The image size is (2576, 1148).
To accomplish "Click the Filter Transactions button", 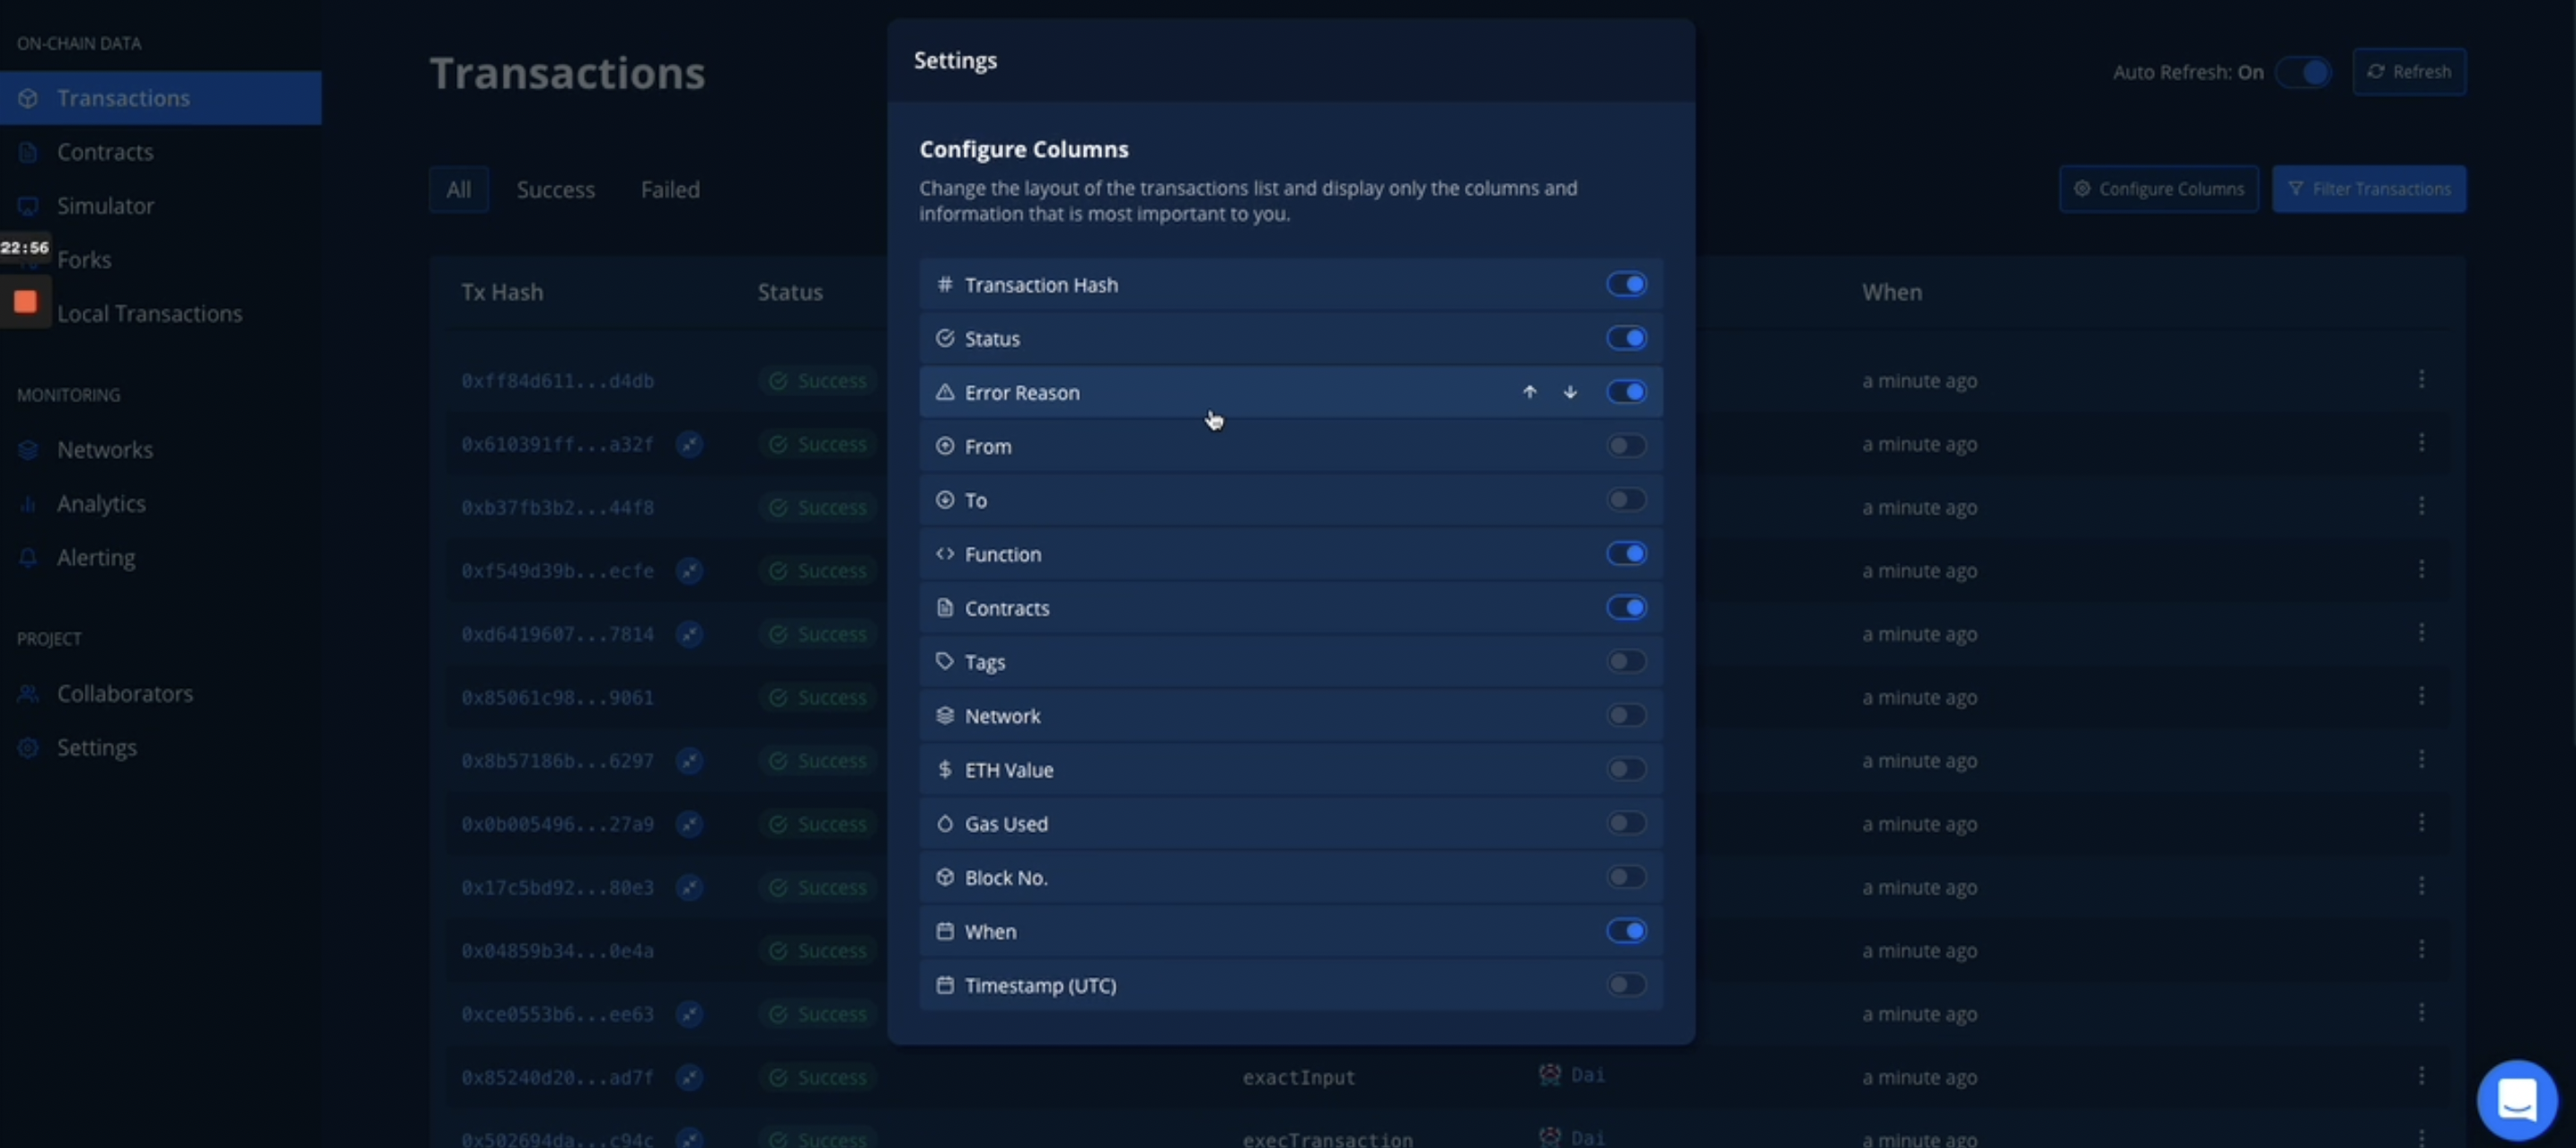I will 2369,188.
